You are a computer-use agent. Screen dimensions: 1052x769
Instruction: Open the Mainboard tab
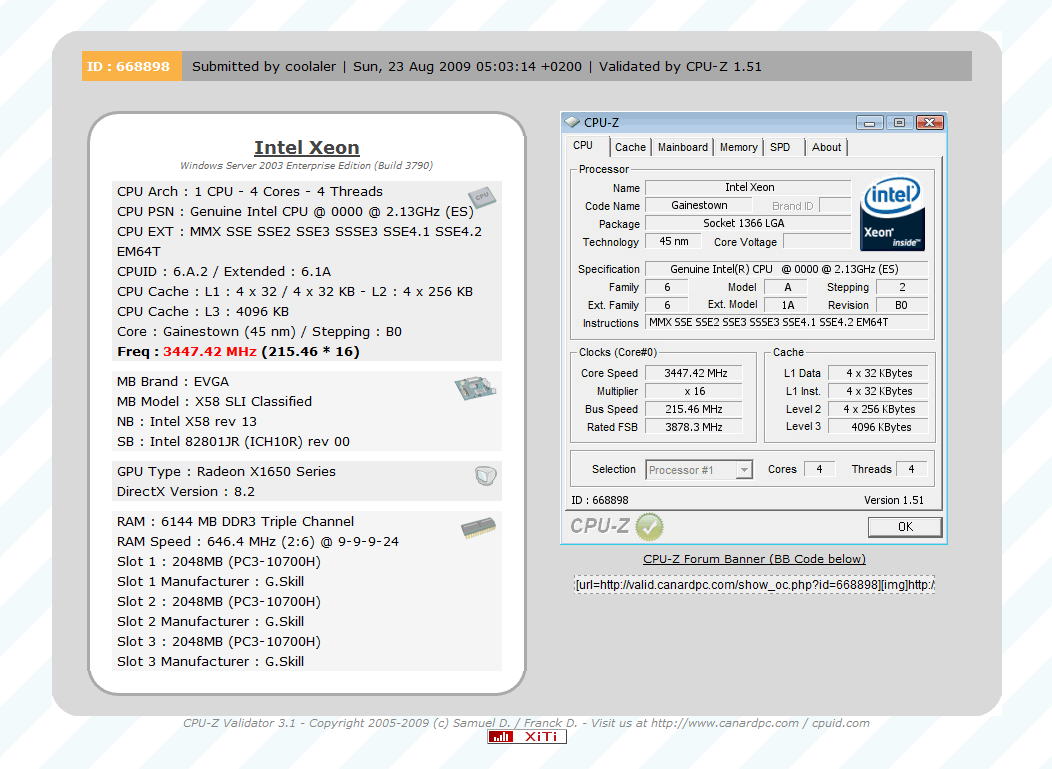point(682,147)
